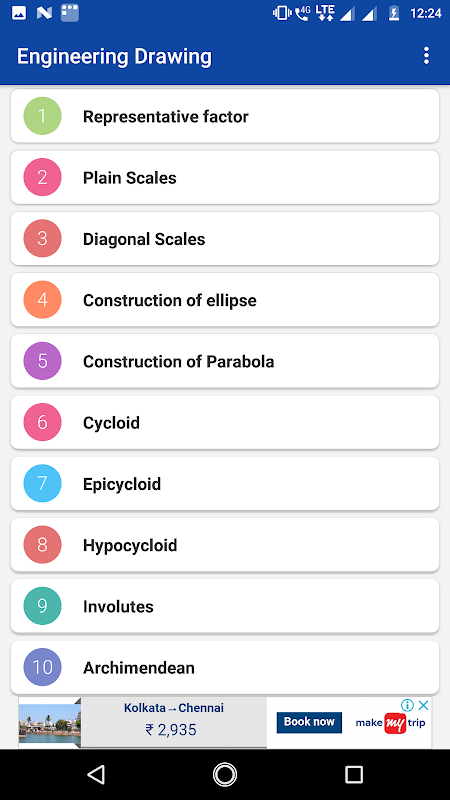Image resolution: width=450 pixels, height=800 pixels.
Task: Tap the purple number 5 circle
Action: coord(42,361)
